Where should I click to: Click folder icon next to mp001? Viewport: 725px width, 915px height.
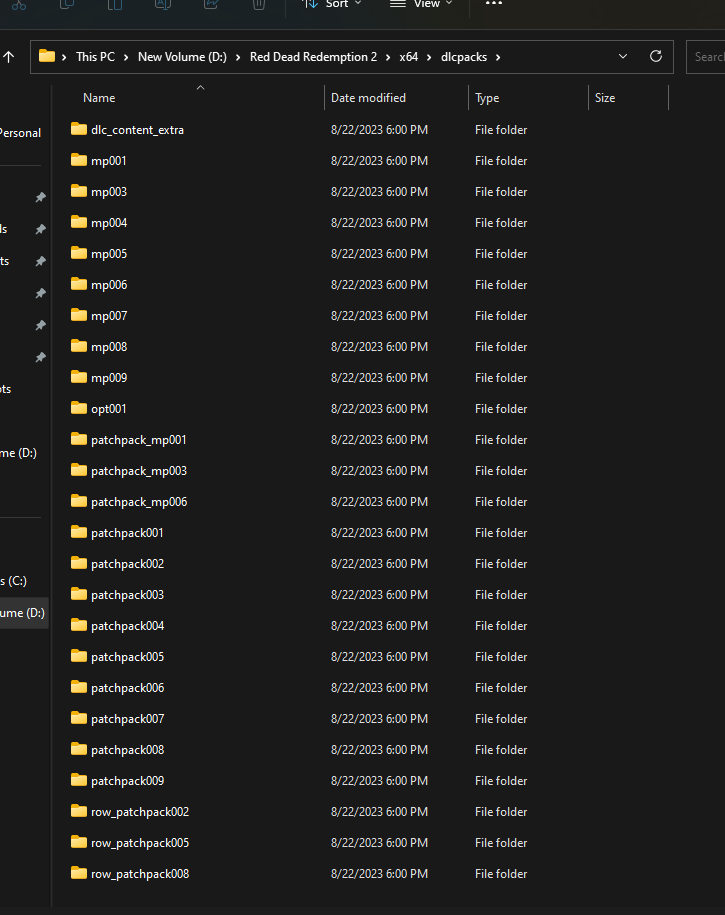[79, 160]
